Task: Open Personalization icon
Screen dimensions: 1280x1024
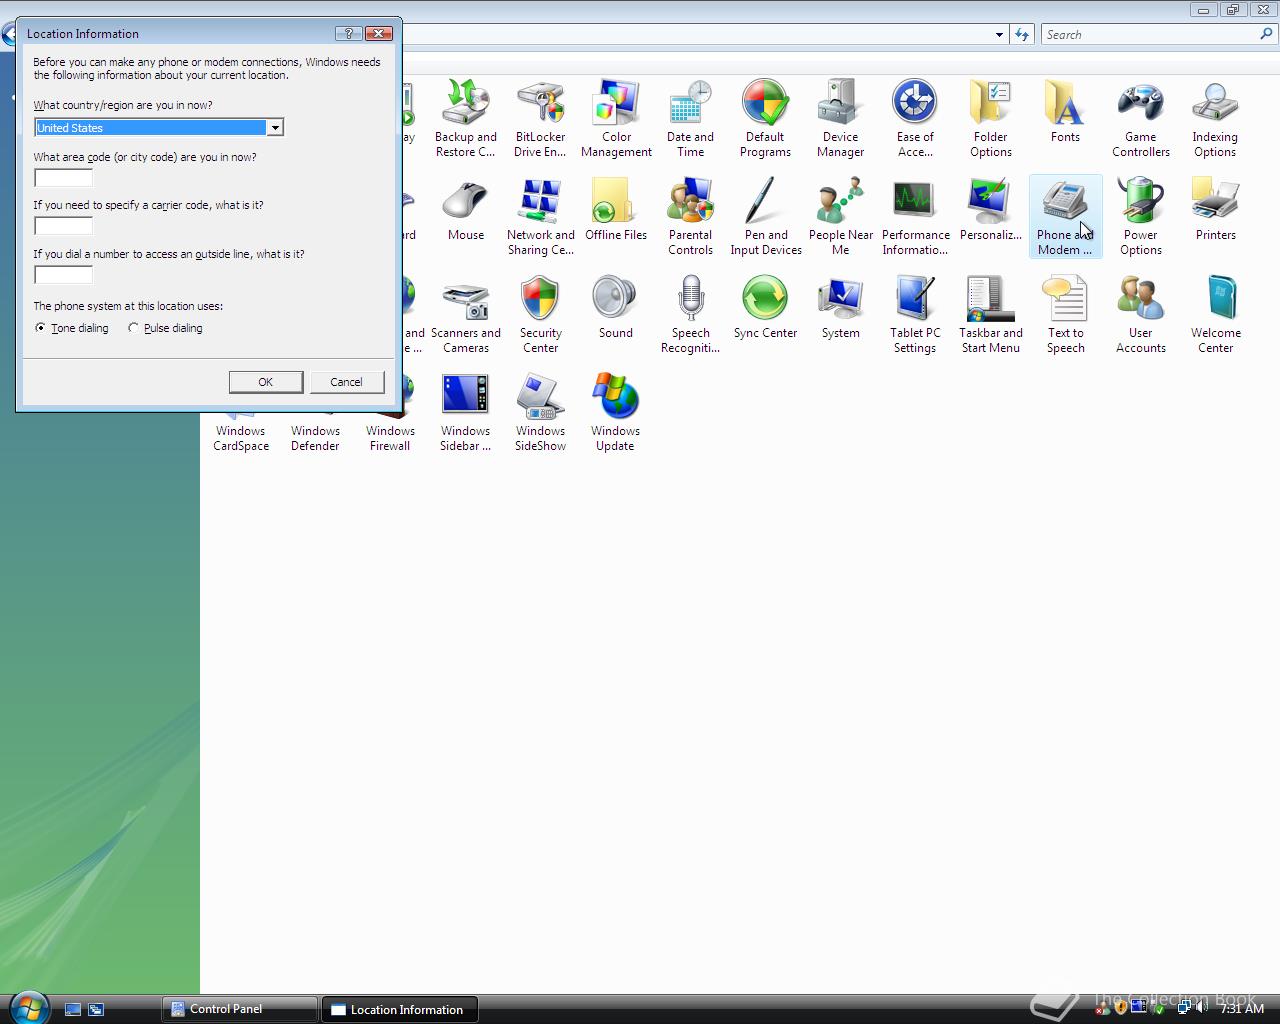Action: pyautogui.click(x=990, y=209)
